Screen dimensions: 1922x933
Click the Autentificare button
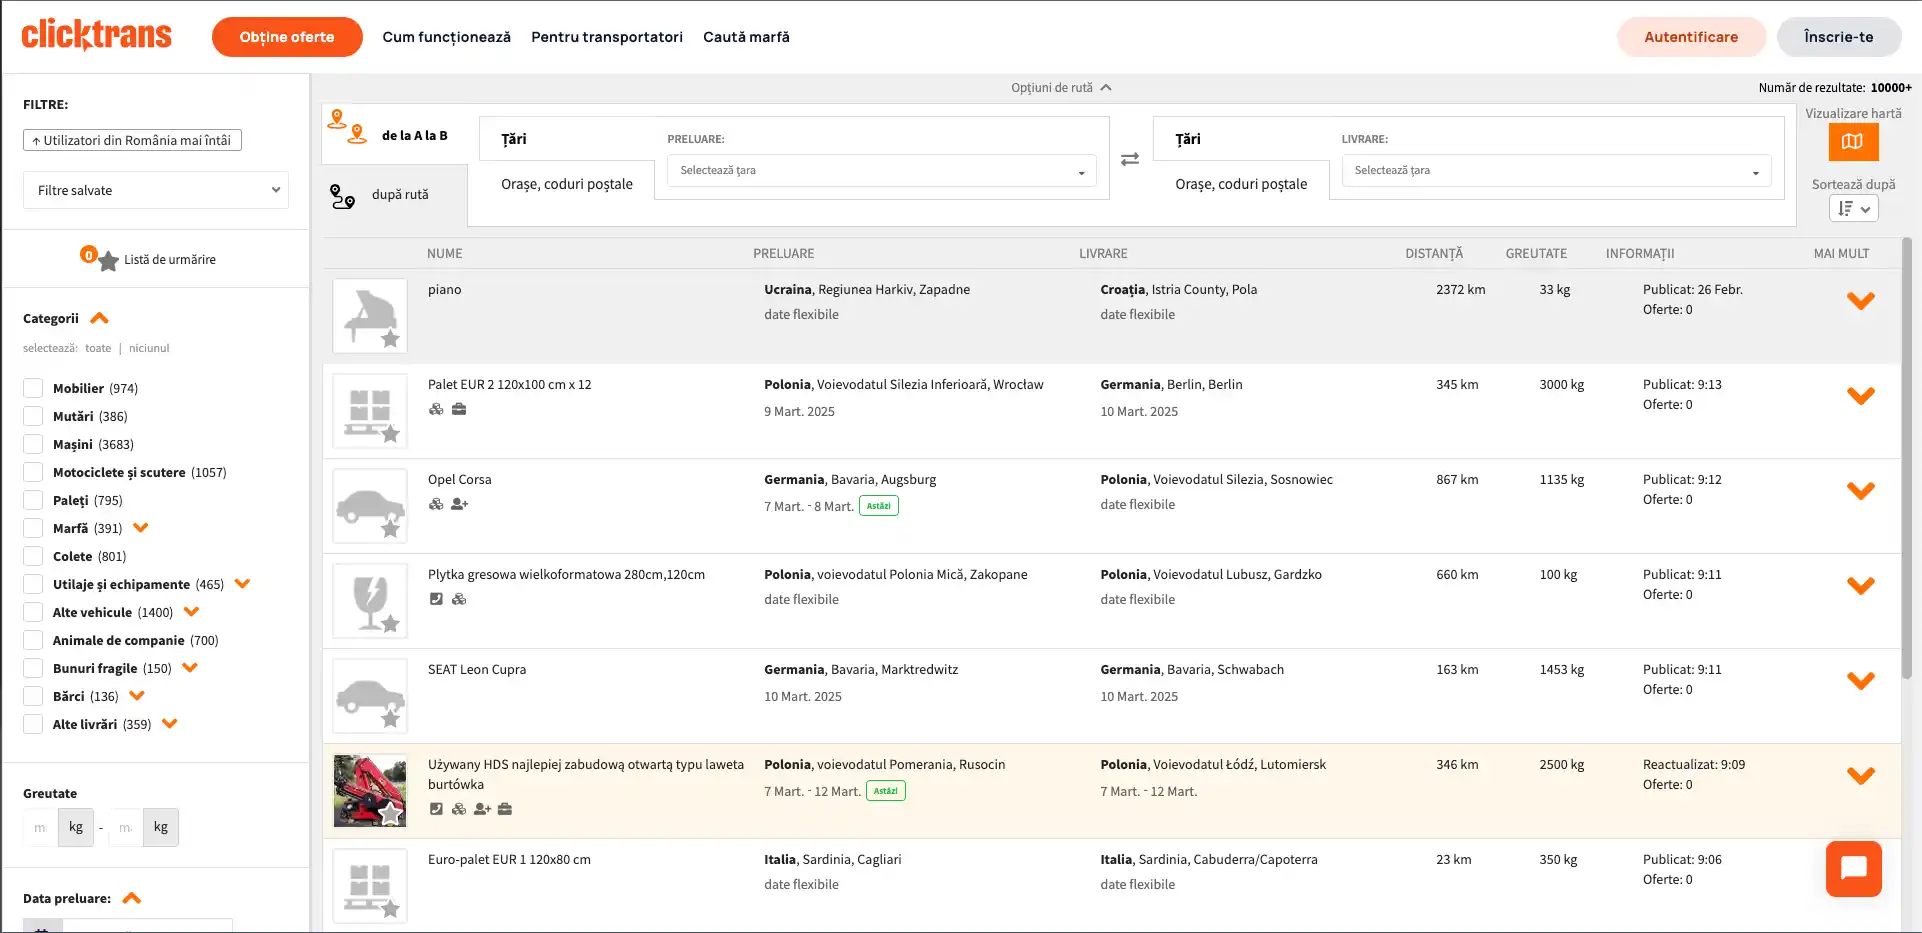click(1690, 37)
